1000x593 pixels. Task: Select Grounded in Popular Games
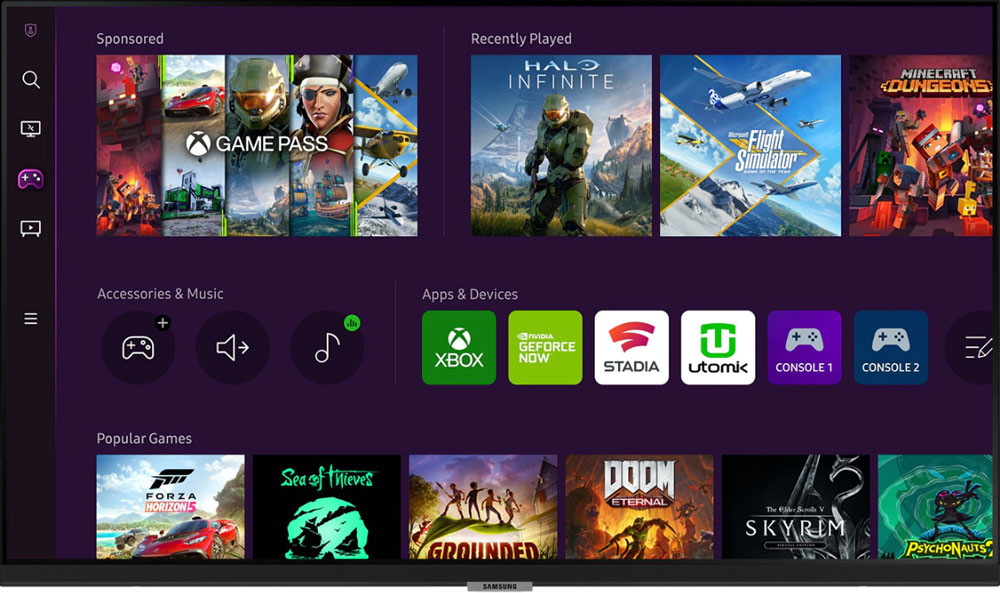coord(483,507)
